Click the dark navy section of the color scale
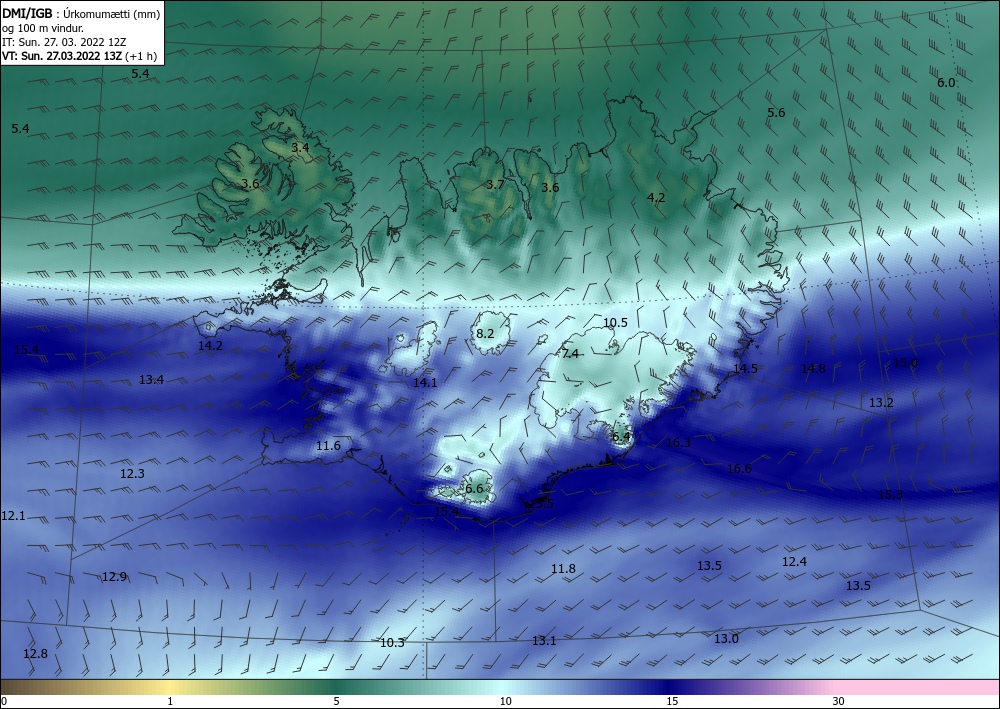 click(670, 687)
